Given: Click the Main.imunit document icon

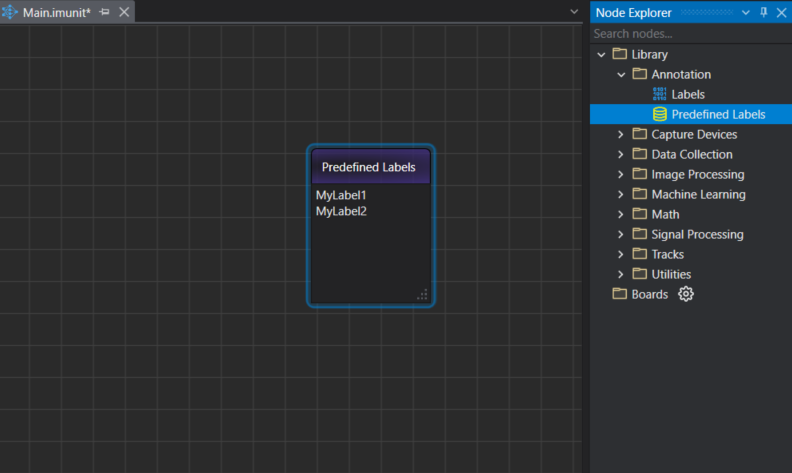Looking at the screenshot, I should tap(10, 12).
